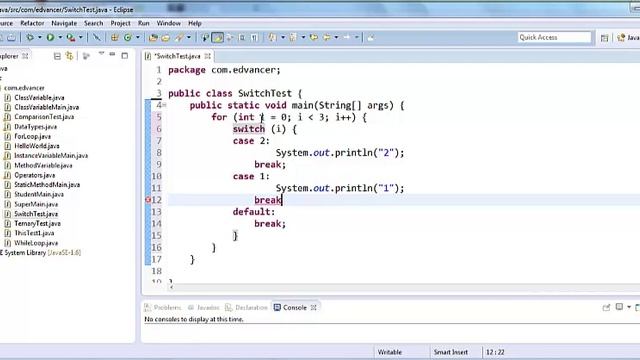Open the Project menu
Screen dimensions: 640x360
click(120, 23)
